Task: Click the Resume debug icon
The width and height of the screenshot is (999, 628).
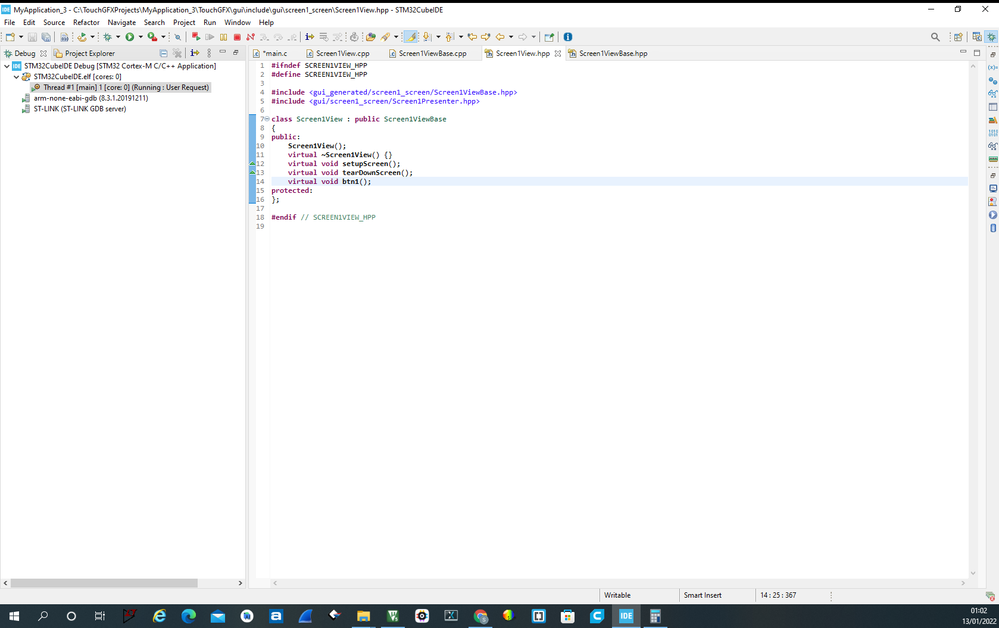Action: (210, 37)
